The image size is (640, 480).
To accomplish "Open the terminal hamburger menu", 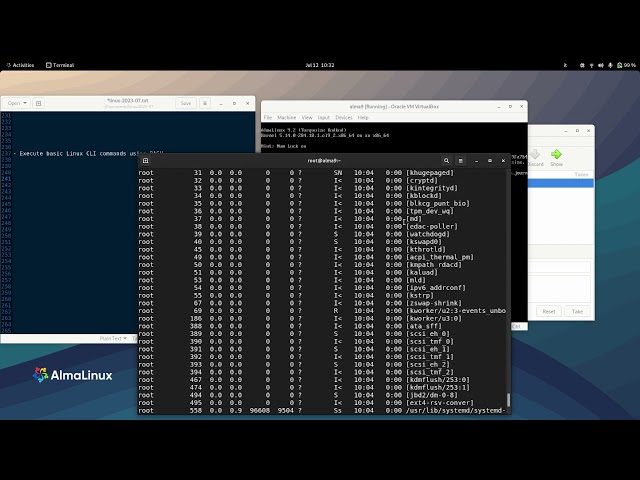I will [x=460, y=161].
